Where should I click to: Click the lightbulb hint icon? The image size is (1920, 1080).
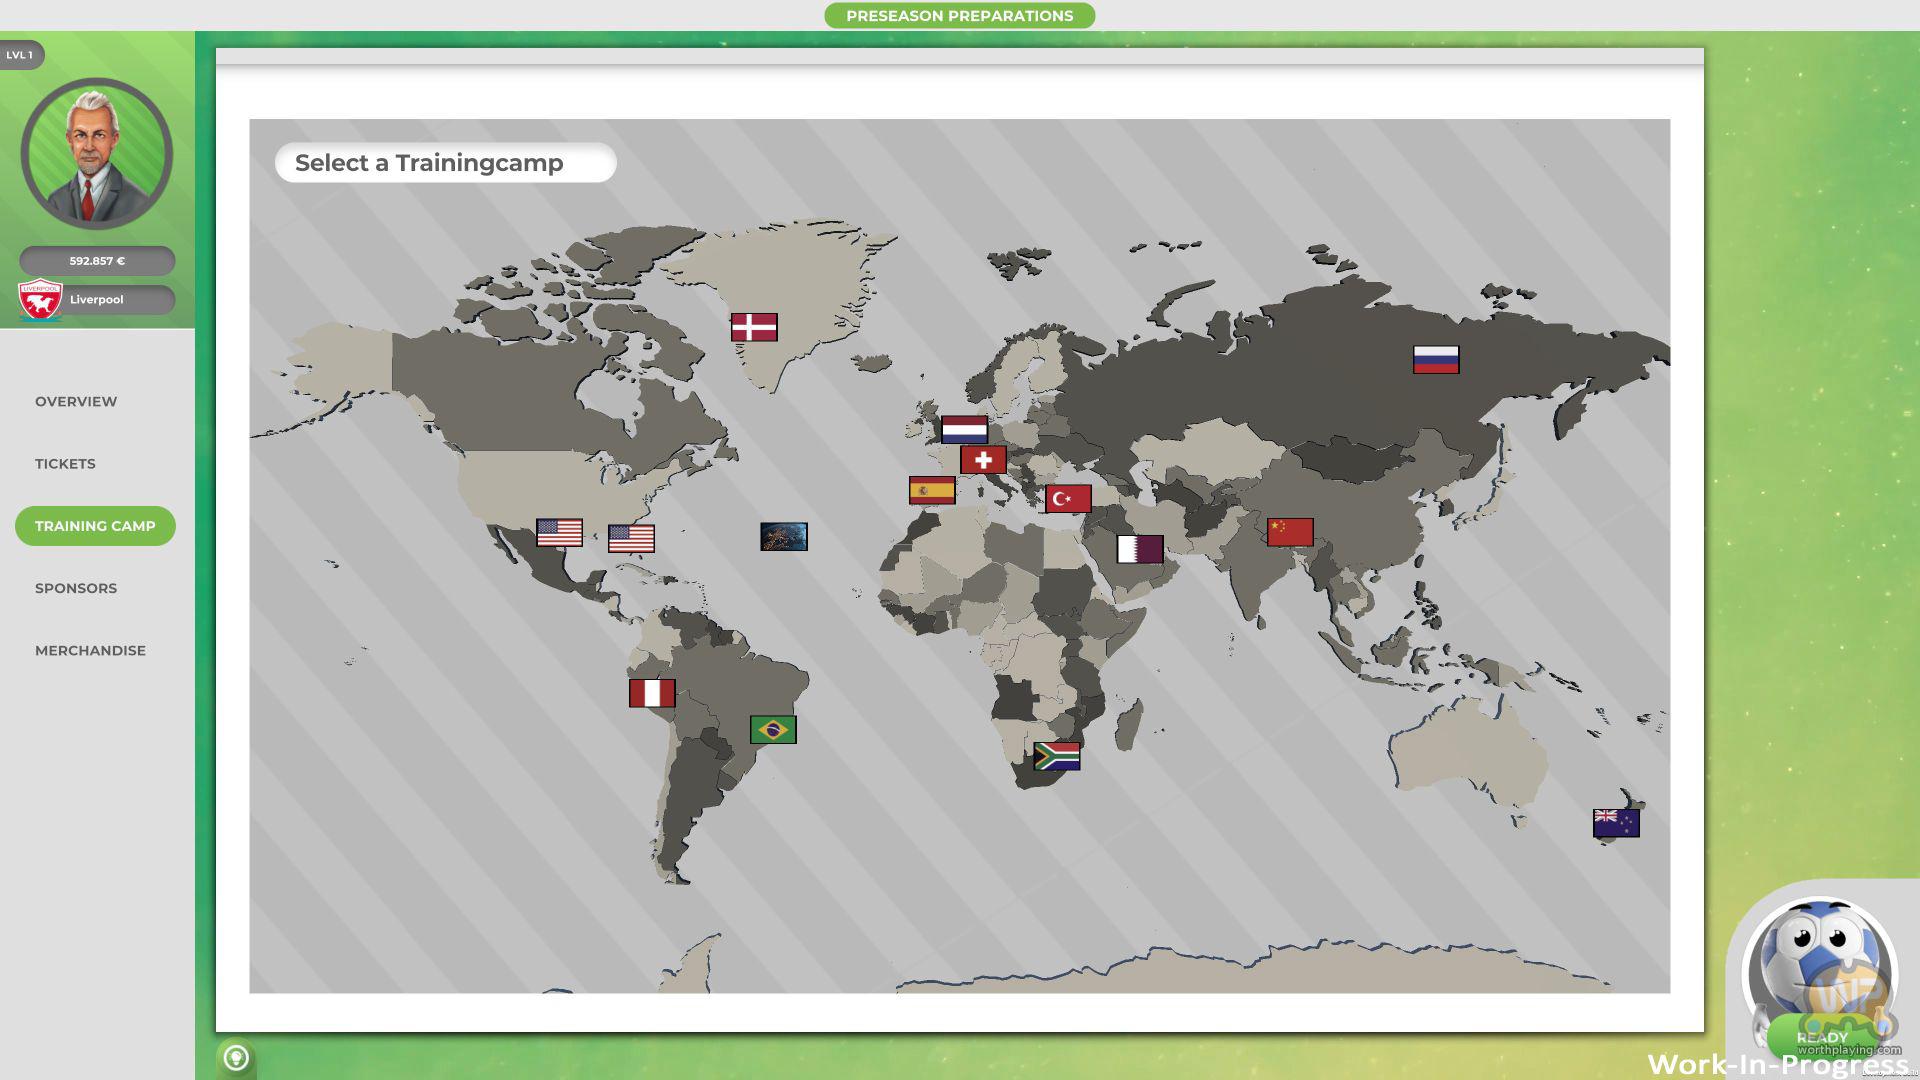click(x=236, y=1058)
